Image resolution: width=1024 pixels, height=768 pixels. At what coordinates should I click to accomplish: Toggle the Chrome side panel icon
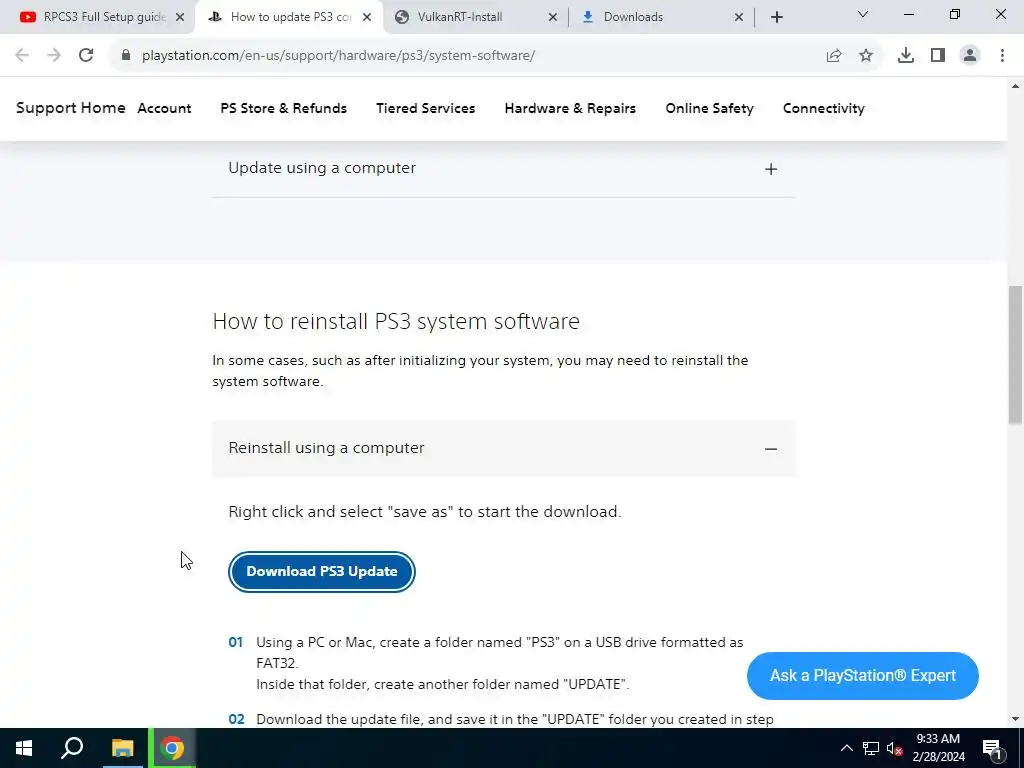[x=938, y=56]
